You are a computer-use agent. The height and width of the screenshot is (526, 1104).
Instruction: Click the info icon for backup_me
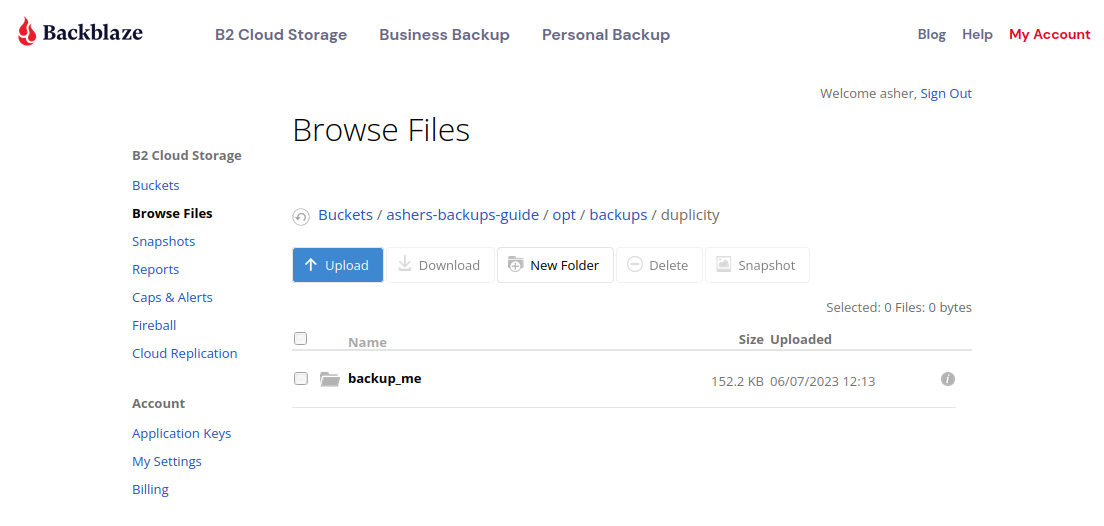948,380
